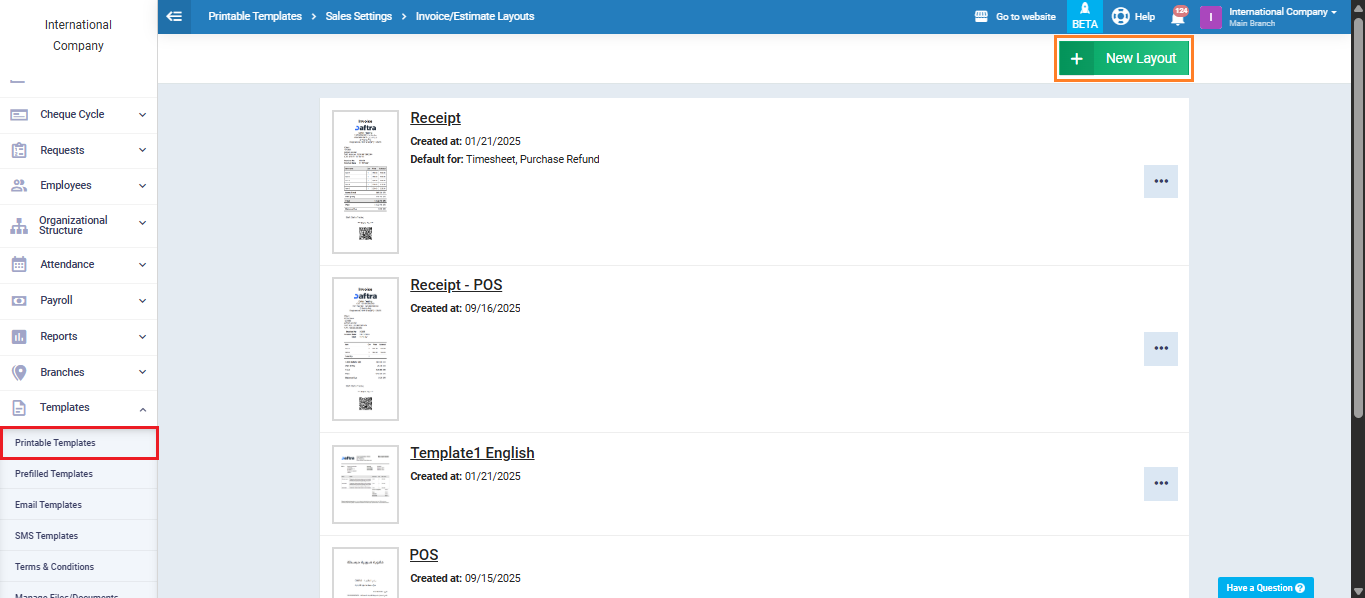This screenshot has height=598, width=1365.
Task: Click Sales Settings breadcrumb link
Action: tap(358, 17)
